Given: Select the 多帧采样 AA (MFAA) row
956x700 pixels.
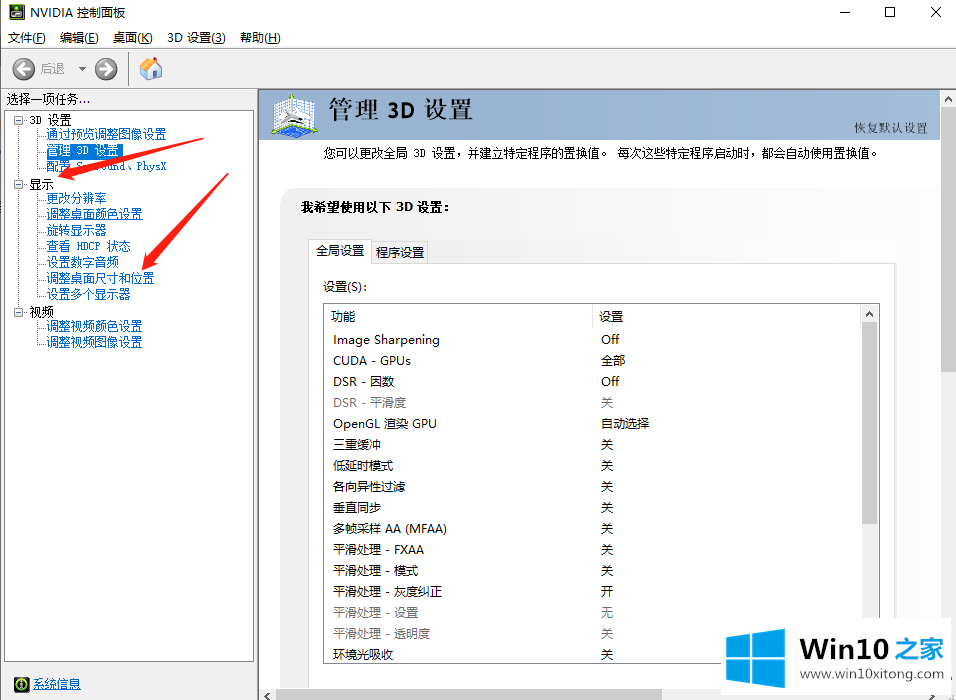Looking at the screenshot, I should click(592, 529).
